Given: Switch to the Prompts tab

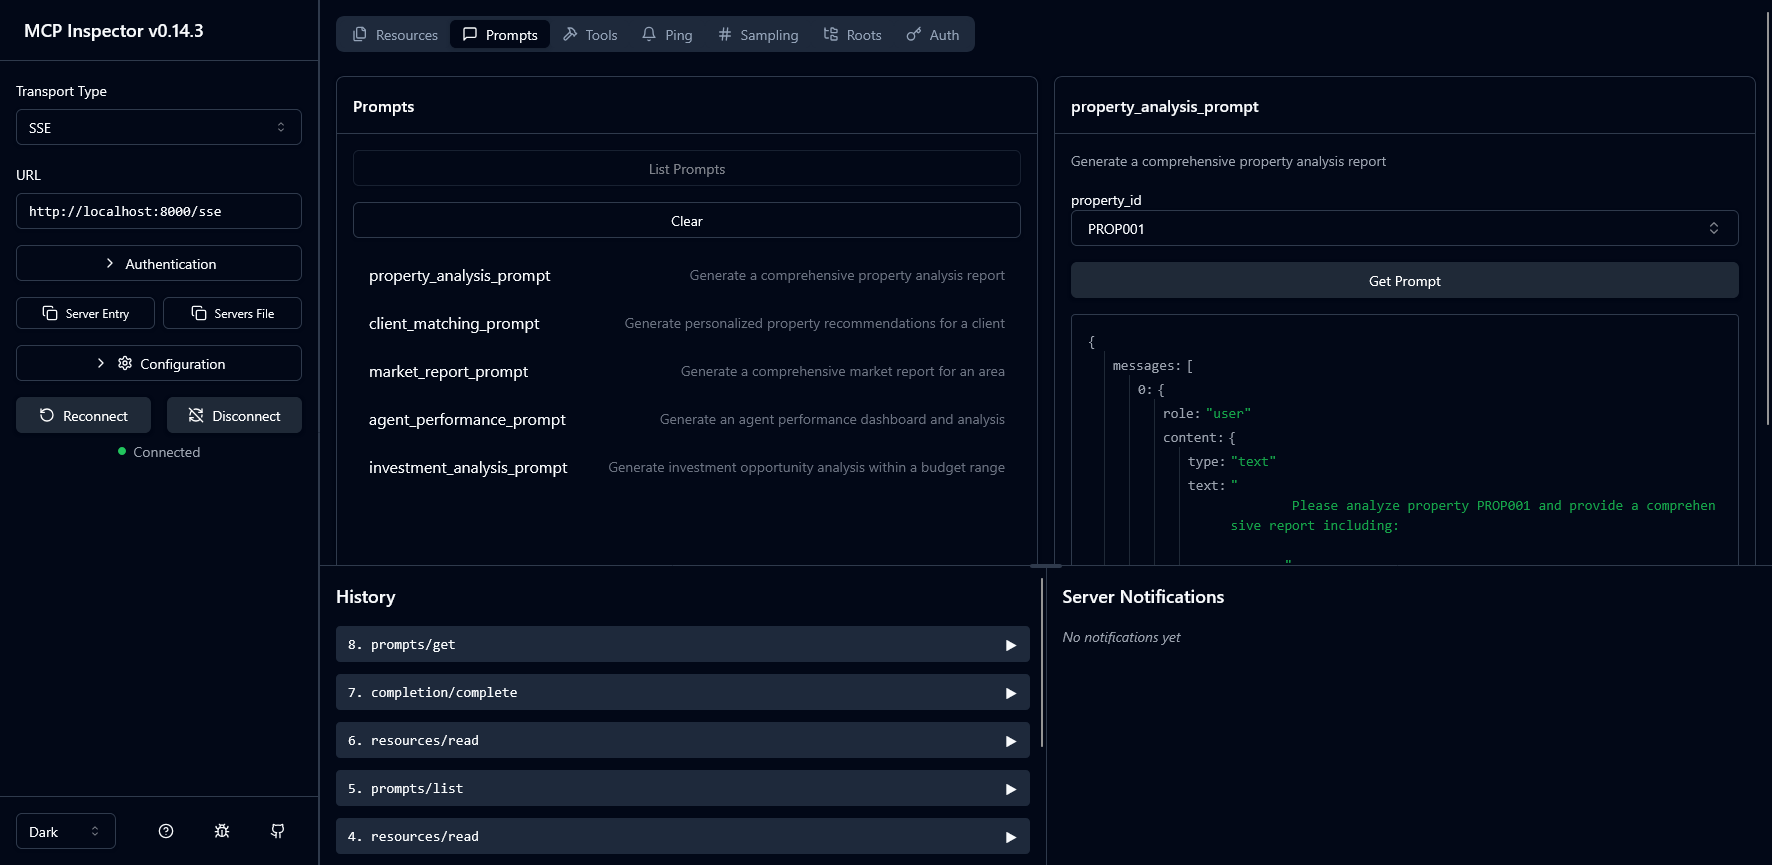Looking at the screenshot, I should click(500, 34).
